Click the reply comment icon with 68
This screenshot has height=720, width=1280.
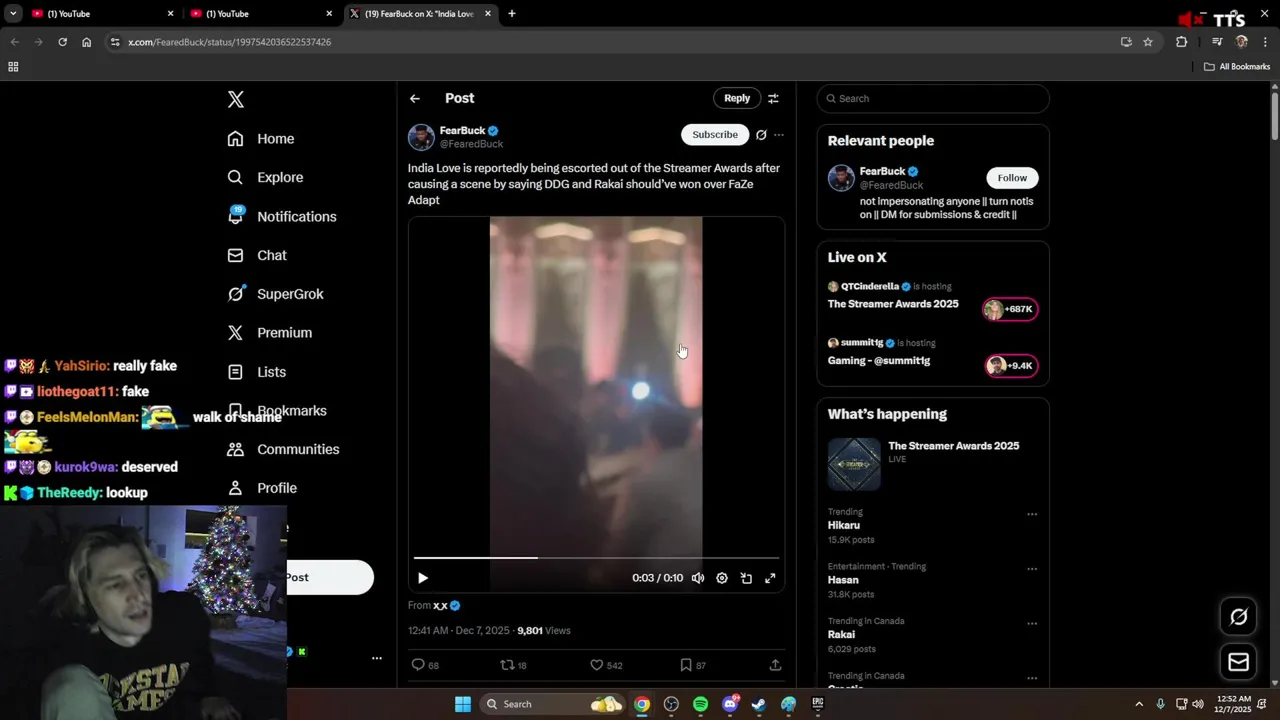tap(418, 665)
